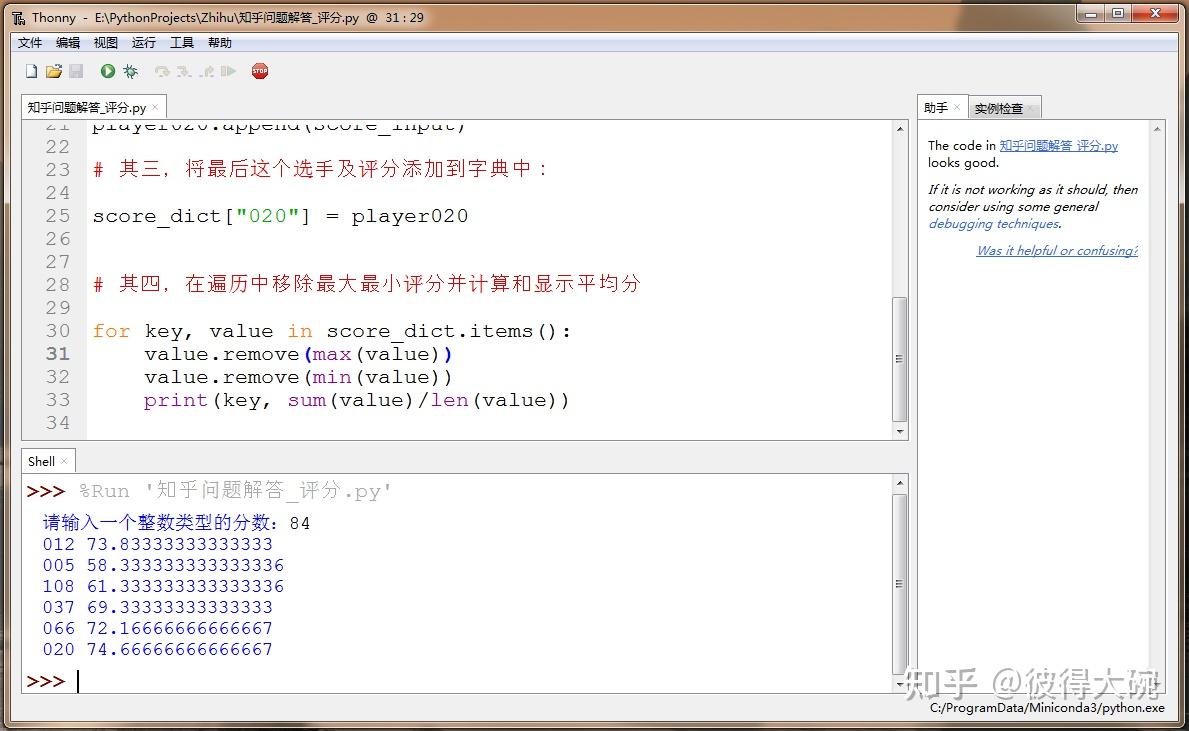This screenshot has width=1189, height=731.
Task: Open the debugging techniques link
Action: click(x=994, y=224)
